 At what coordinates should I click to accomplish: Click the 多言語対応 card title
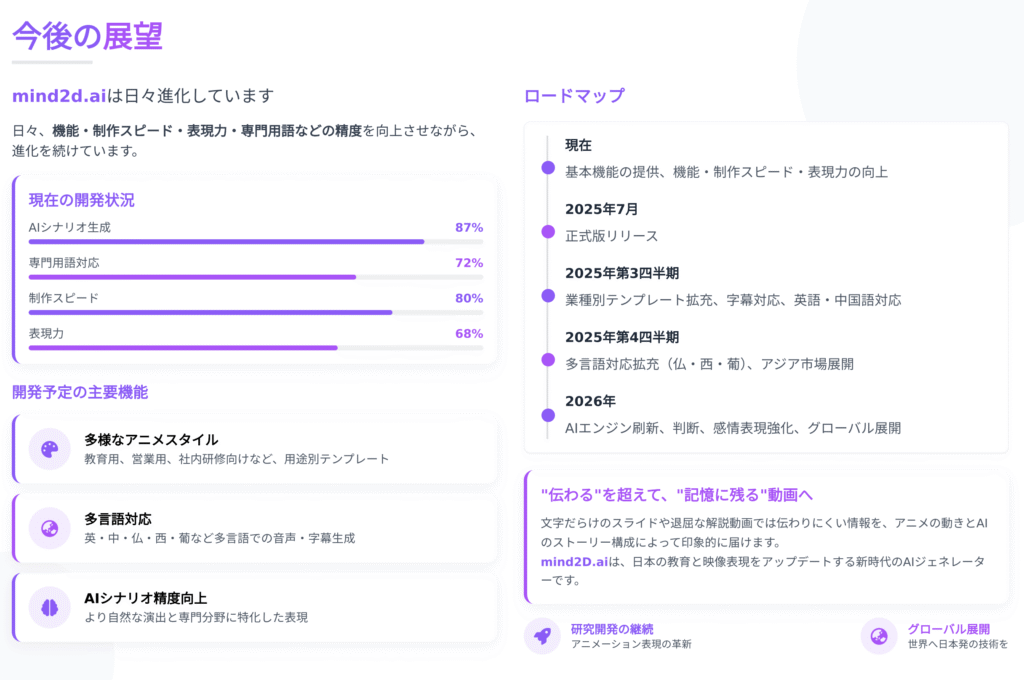coord(118,519)
